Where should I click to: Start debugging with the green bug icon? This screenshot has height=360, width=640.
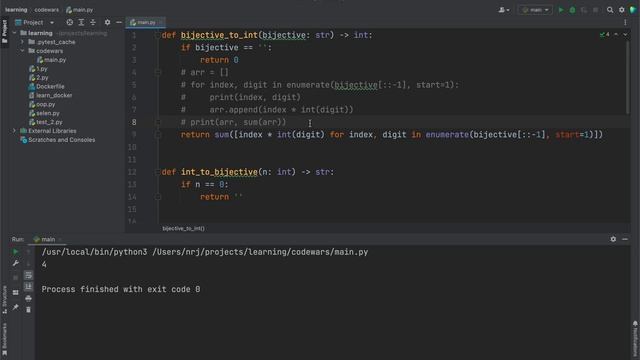pyautogui.click(x=572, y=10)
